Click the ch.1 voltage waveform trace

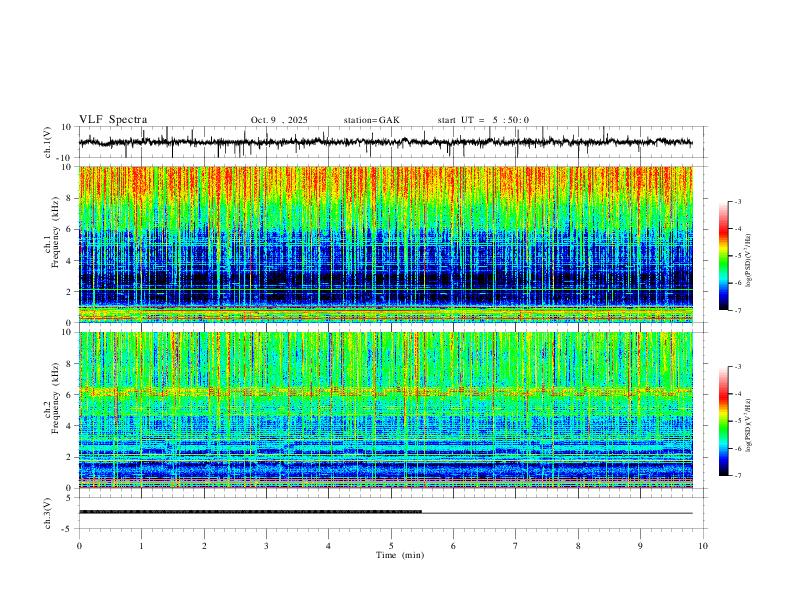[386, 142]
